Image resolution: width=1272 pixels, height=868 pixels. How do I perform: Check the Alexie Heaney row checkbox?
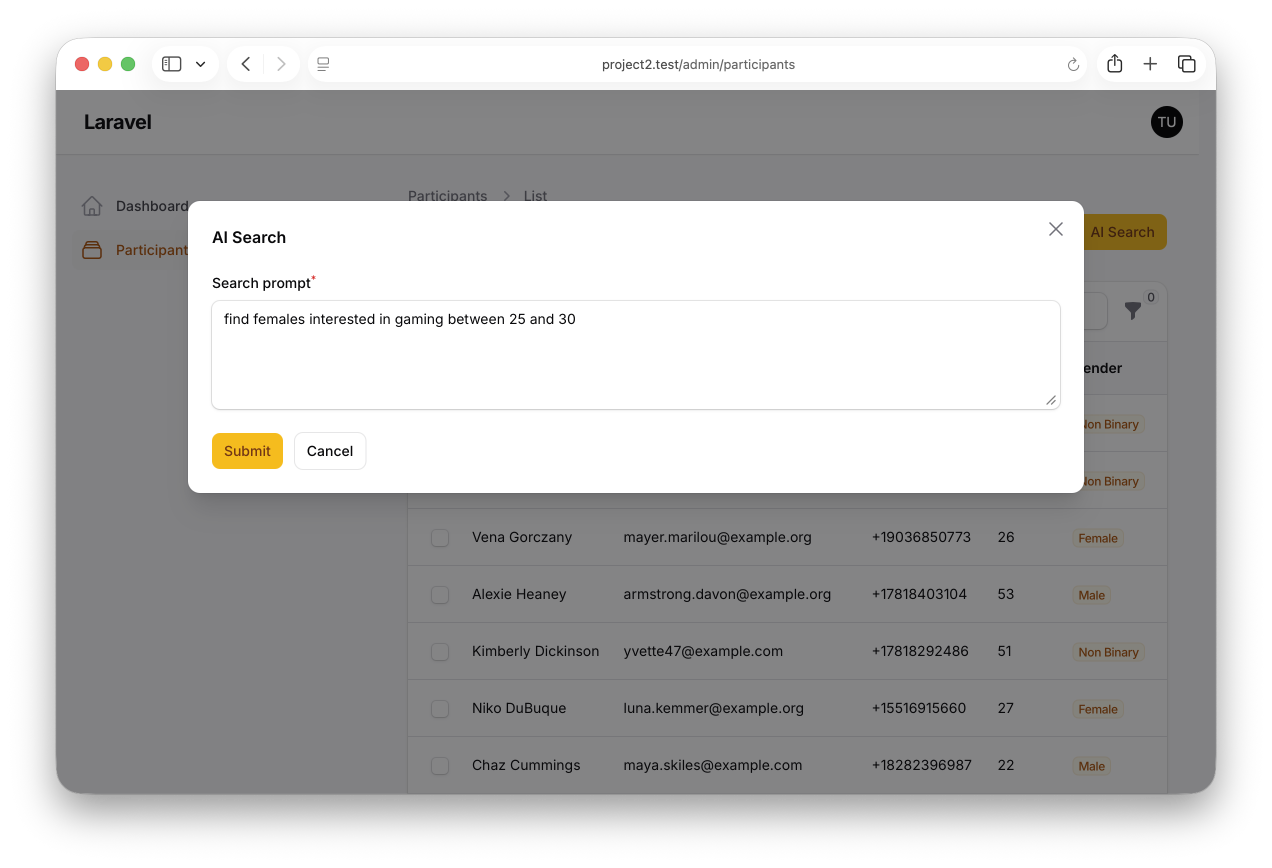[x=440, y=595]
